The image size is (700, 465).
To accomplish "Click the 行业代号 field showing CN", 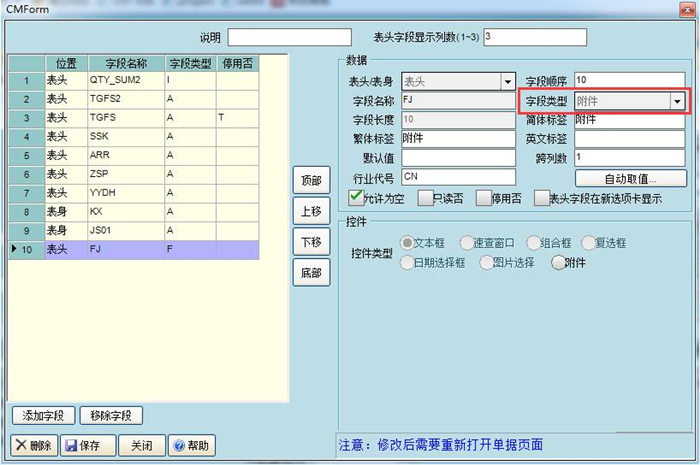I will pyautogui.click(x=458, y=177).
